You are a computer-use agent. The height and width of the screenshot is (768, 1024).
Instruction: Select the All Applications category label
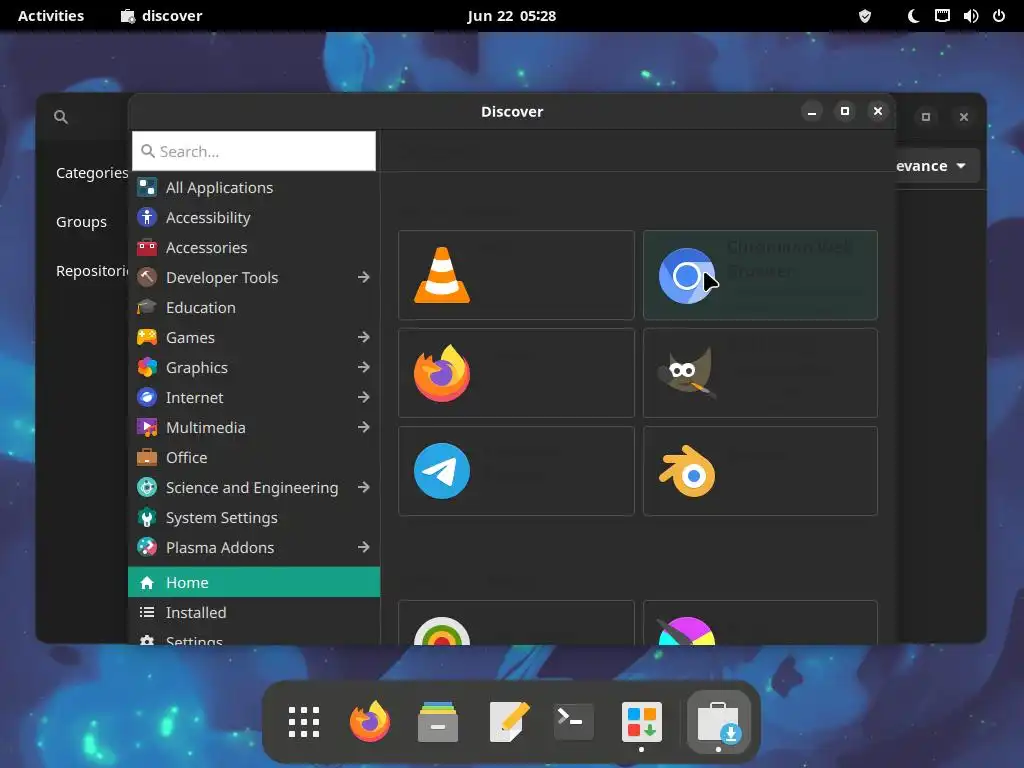click(219, 187)
